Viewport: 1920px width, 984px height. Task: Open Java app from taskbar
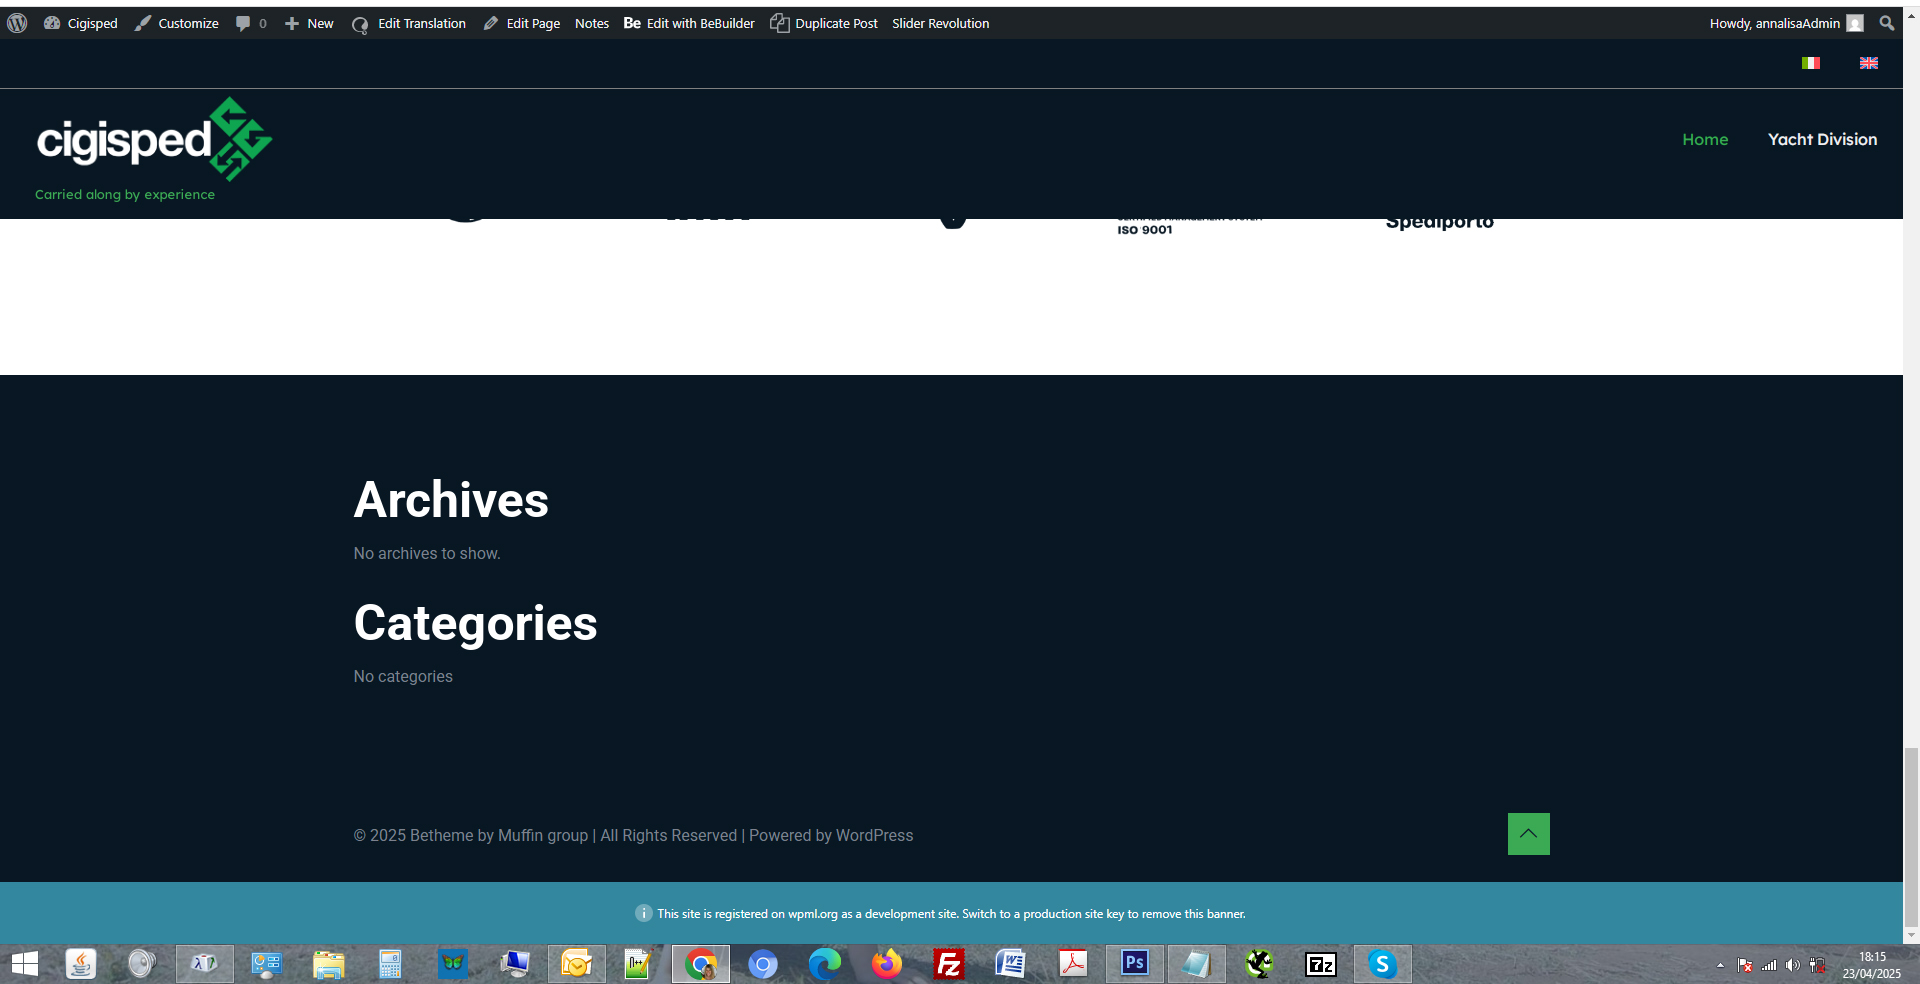[81, 964]
